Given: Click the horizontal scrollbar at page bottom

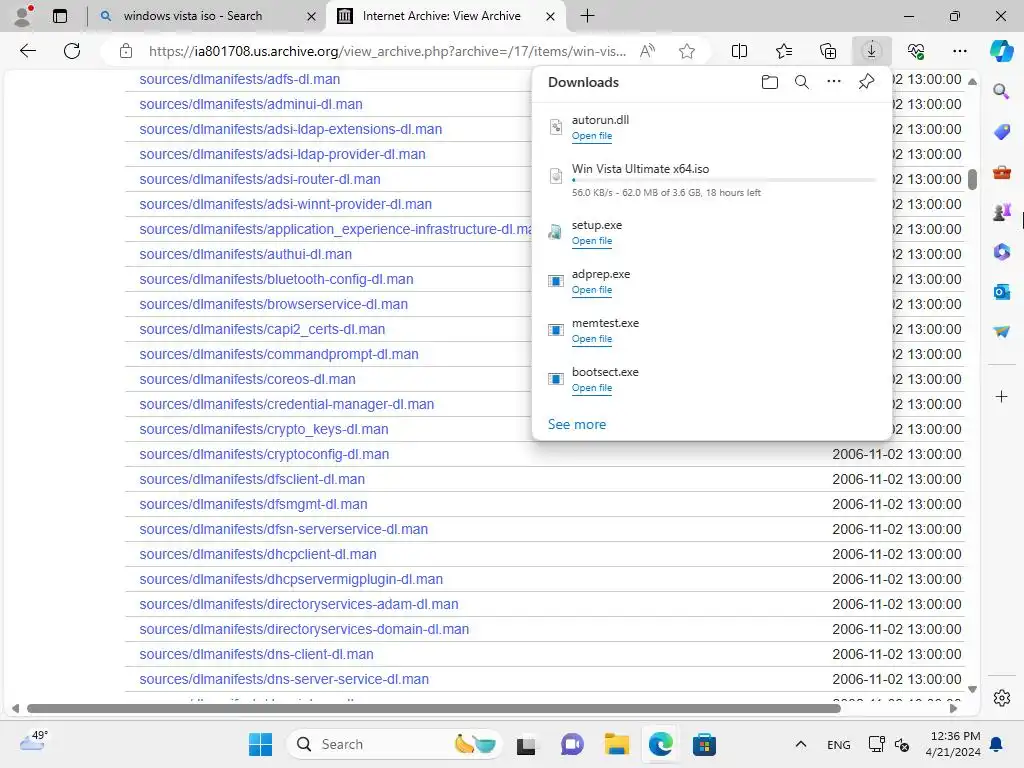Looking at the screenshot, I should pos(434,709).
